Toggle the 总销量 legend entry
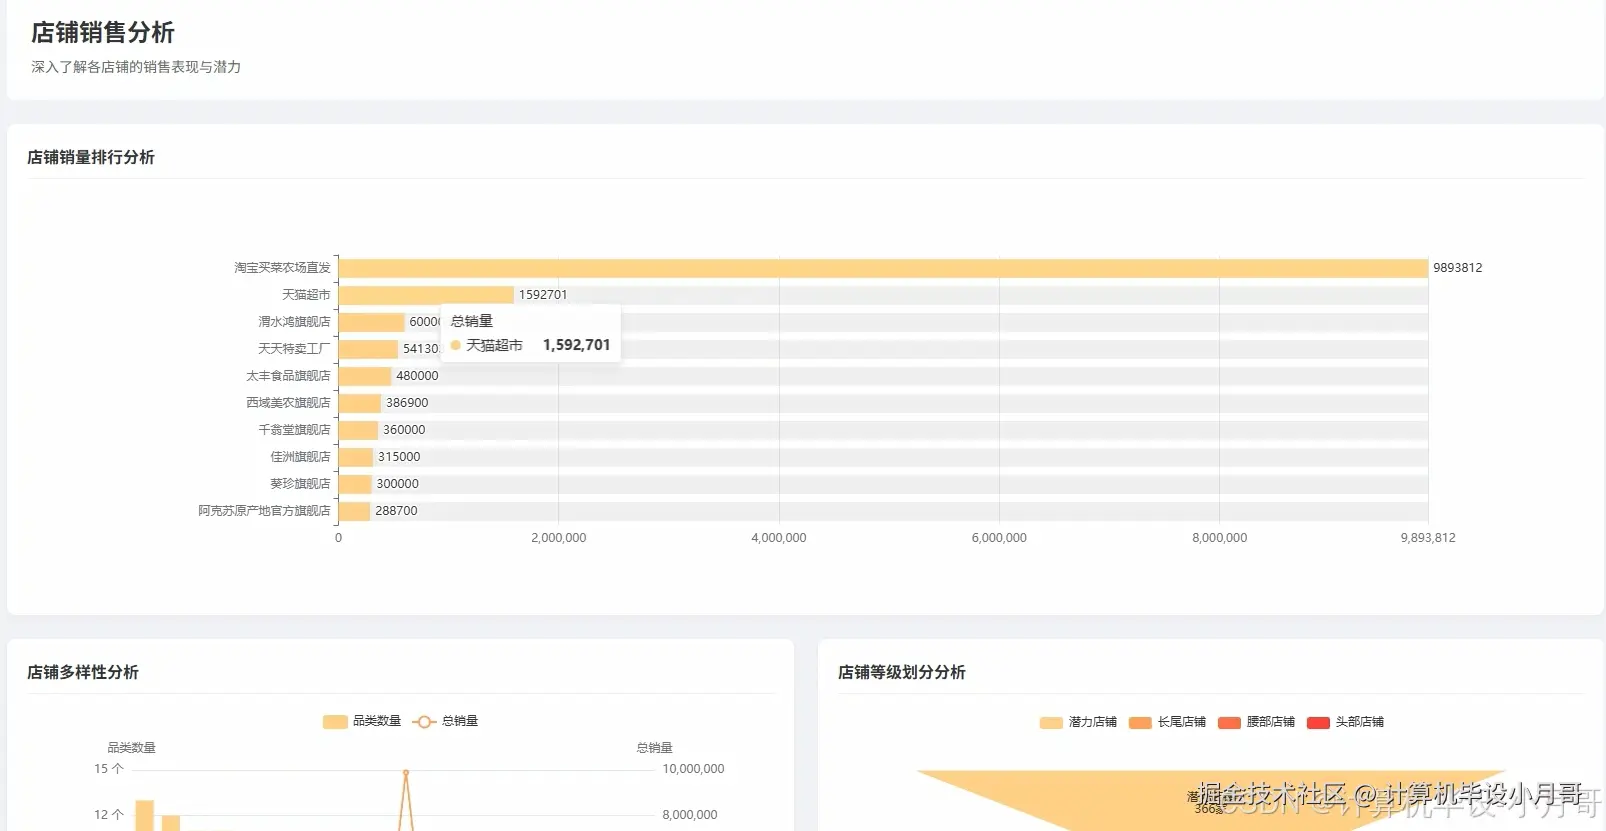The image size is (1606, 831). (x=445, y=721)
